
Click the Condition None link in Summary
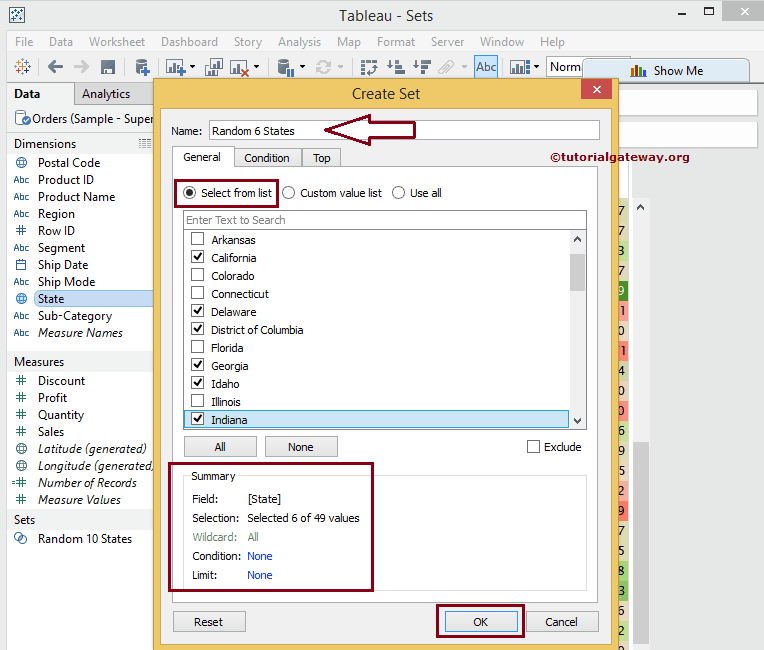(260, 556)
